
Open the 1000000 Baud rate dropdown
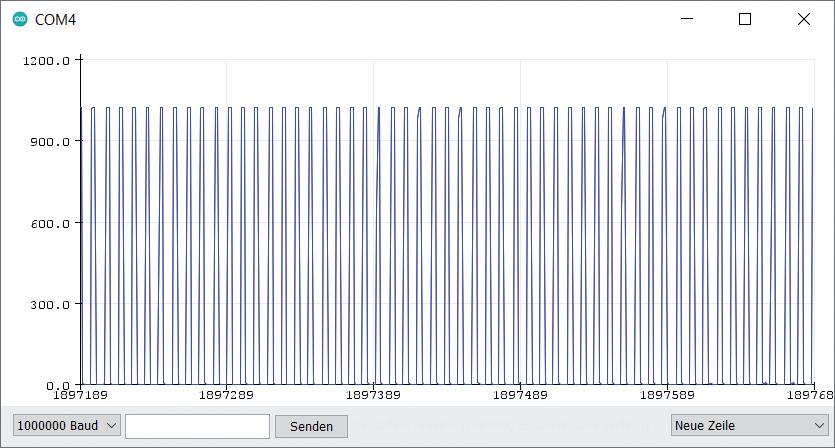tap(67, 426)
